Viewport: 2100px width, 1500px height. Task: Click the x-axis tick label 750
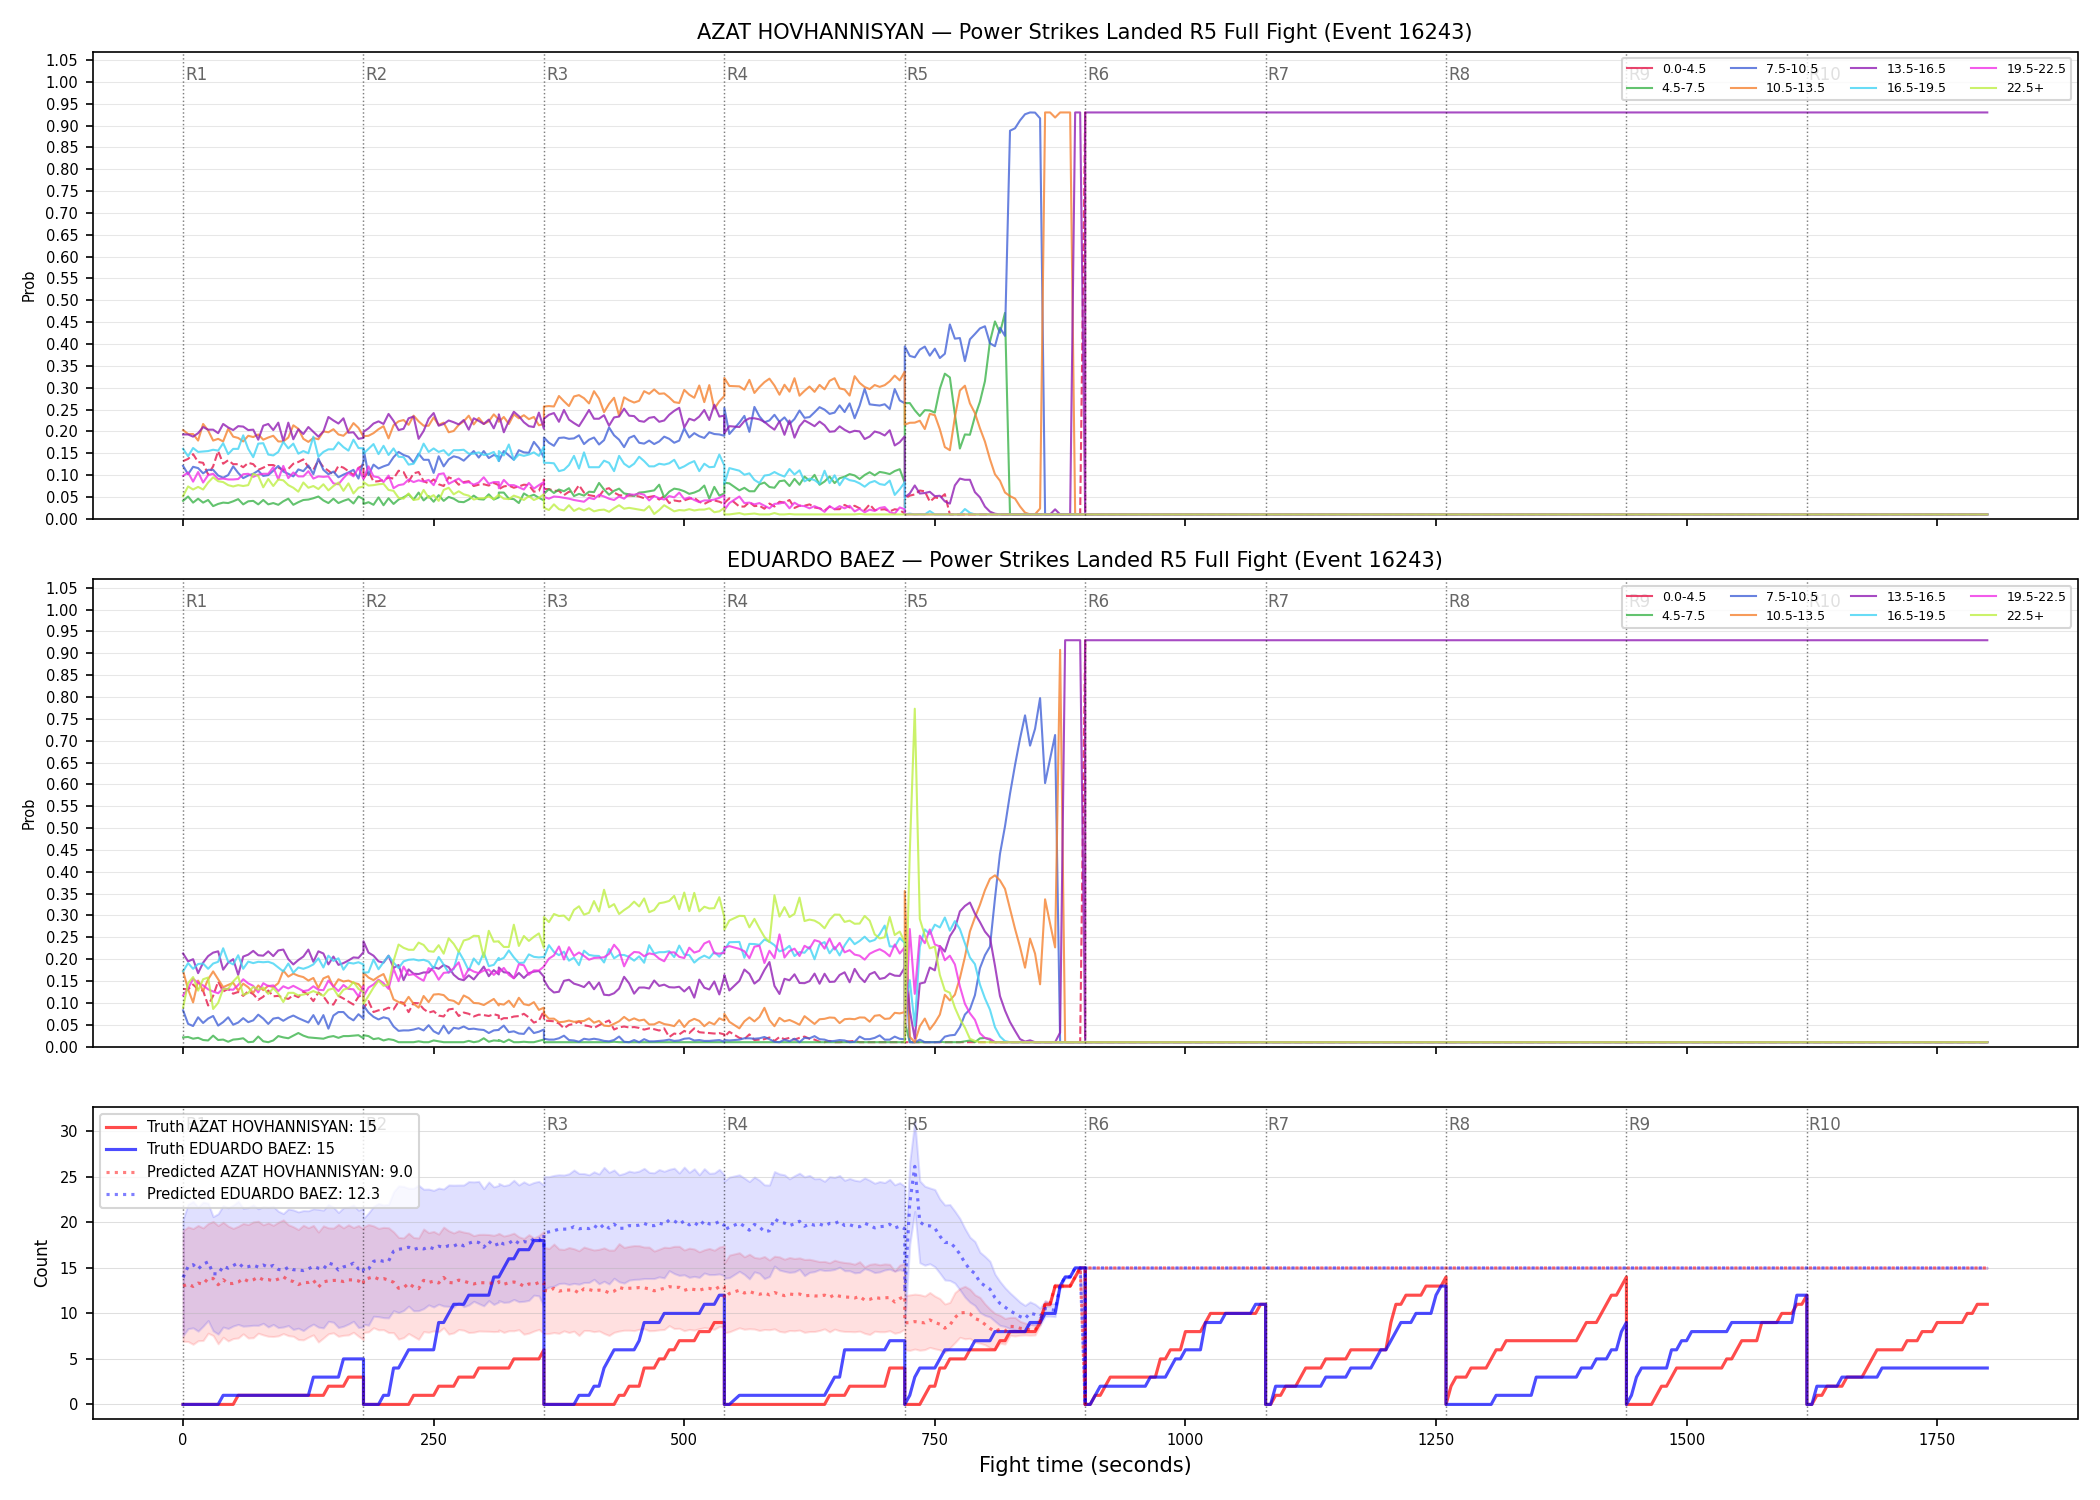(x=934, y=1440)
